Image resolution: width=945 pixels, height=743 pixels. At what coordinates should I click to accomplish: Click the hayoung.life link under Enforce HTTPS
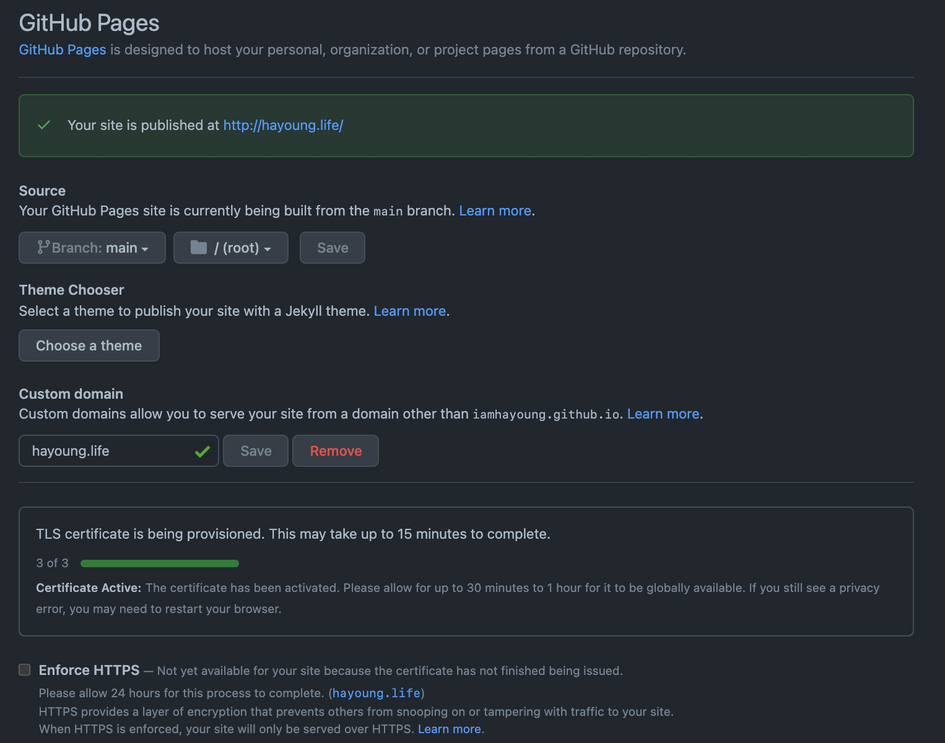coord(375,692)
